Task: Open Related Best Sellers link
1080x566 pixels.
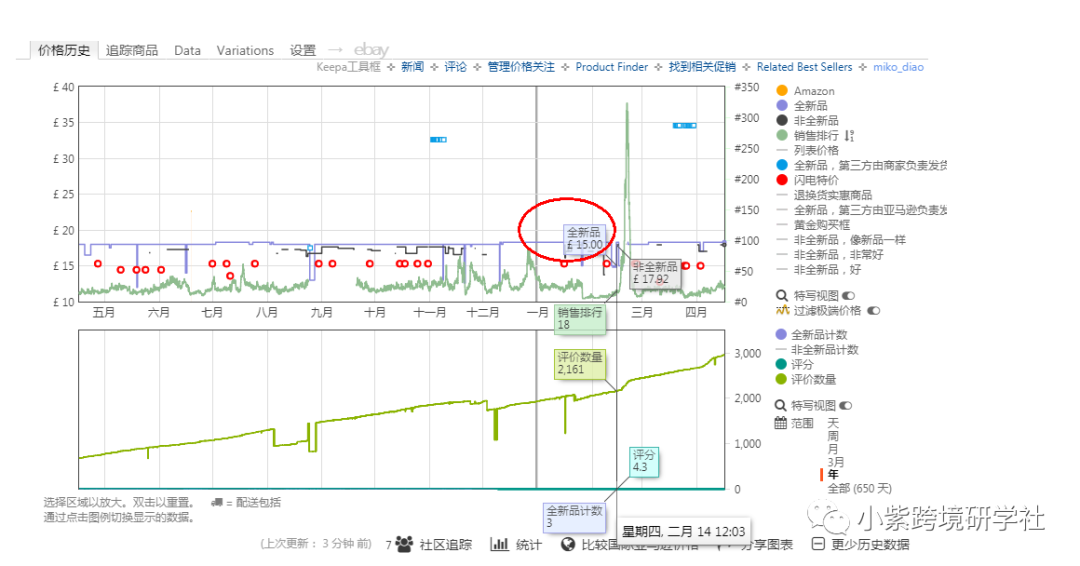Action: tap(804, 67)
